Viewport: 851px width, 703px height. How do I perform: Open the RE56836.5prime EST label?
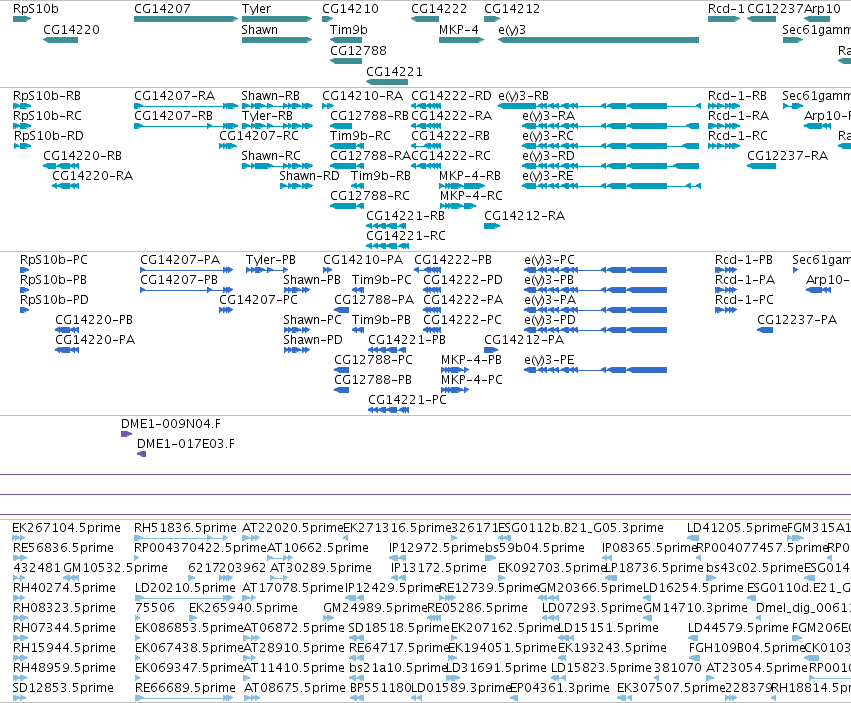coord(63,548)
